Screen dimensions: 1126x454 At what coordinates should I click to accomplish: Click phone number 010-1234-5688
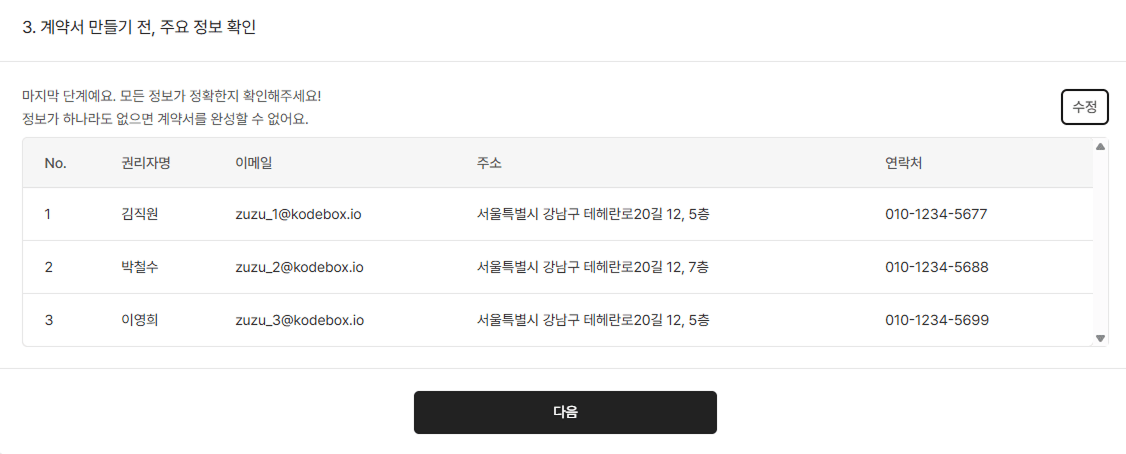click(x=936, y=267)
